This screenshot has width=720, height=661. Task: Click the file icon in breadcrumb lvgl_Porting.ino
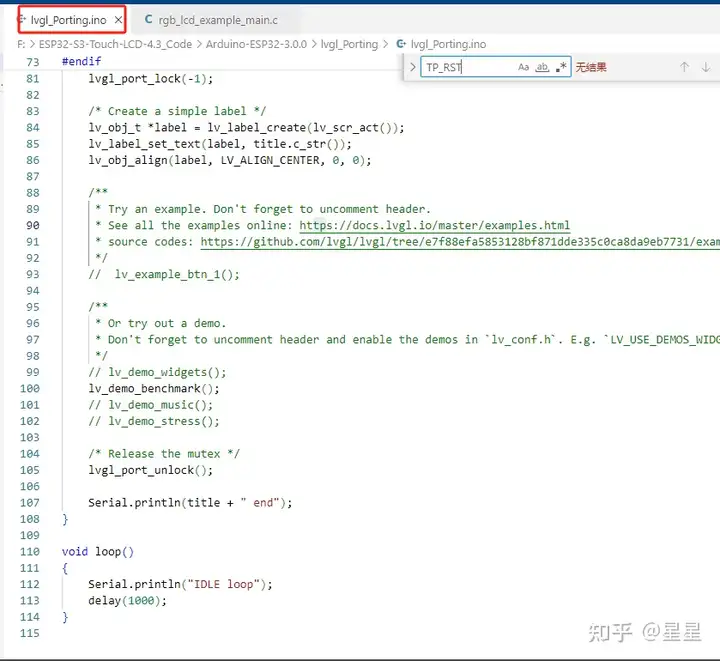[401, 44]
